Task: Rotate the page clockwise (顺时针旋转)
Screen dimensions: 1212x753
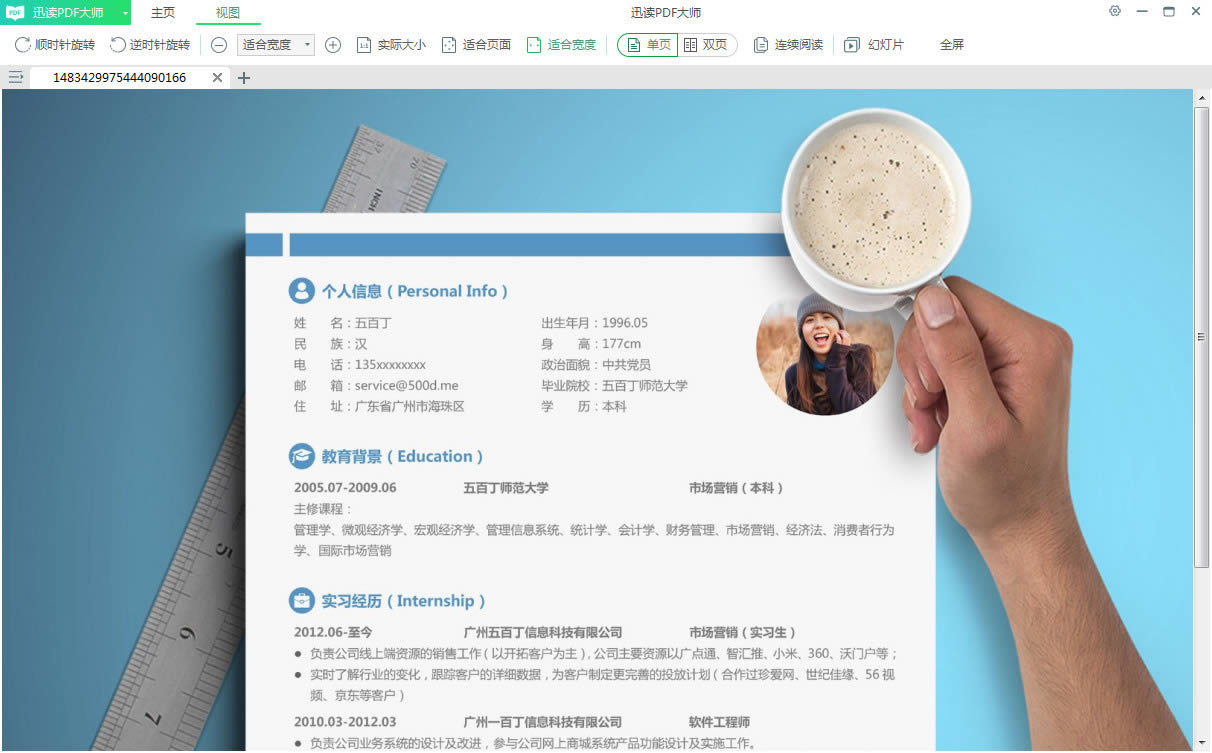Action: pyautogui.click(x=55, y=45)
